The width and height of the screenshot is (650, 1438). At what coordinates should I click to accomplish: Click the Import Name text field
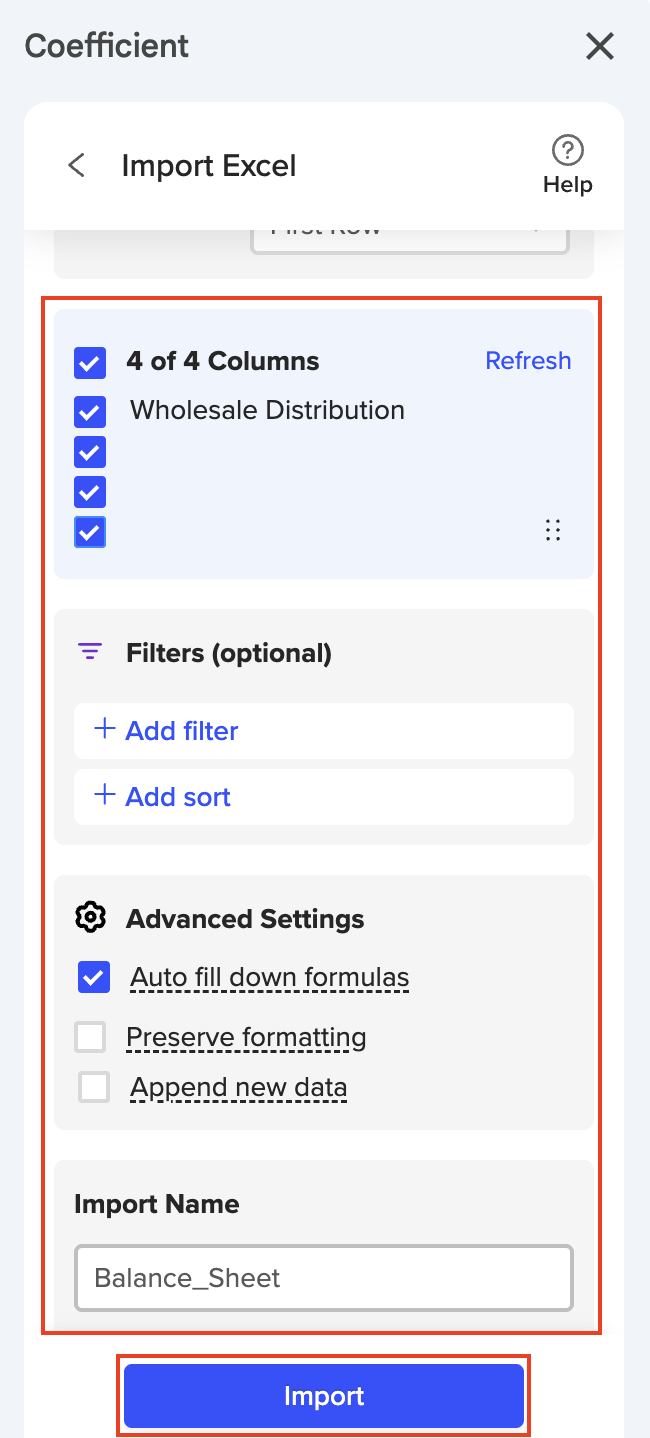point(324,1278)
